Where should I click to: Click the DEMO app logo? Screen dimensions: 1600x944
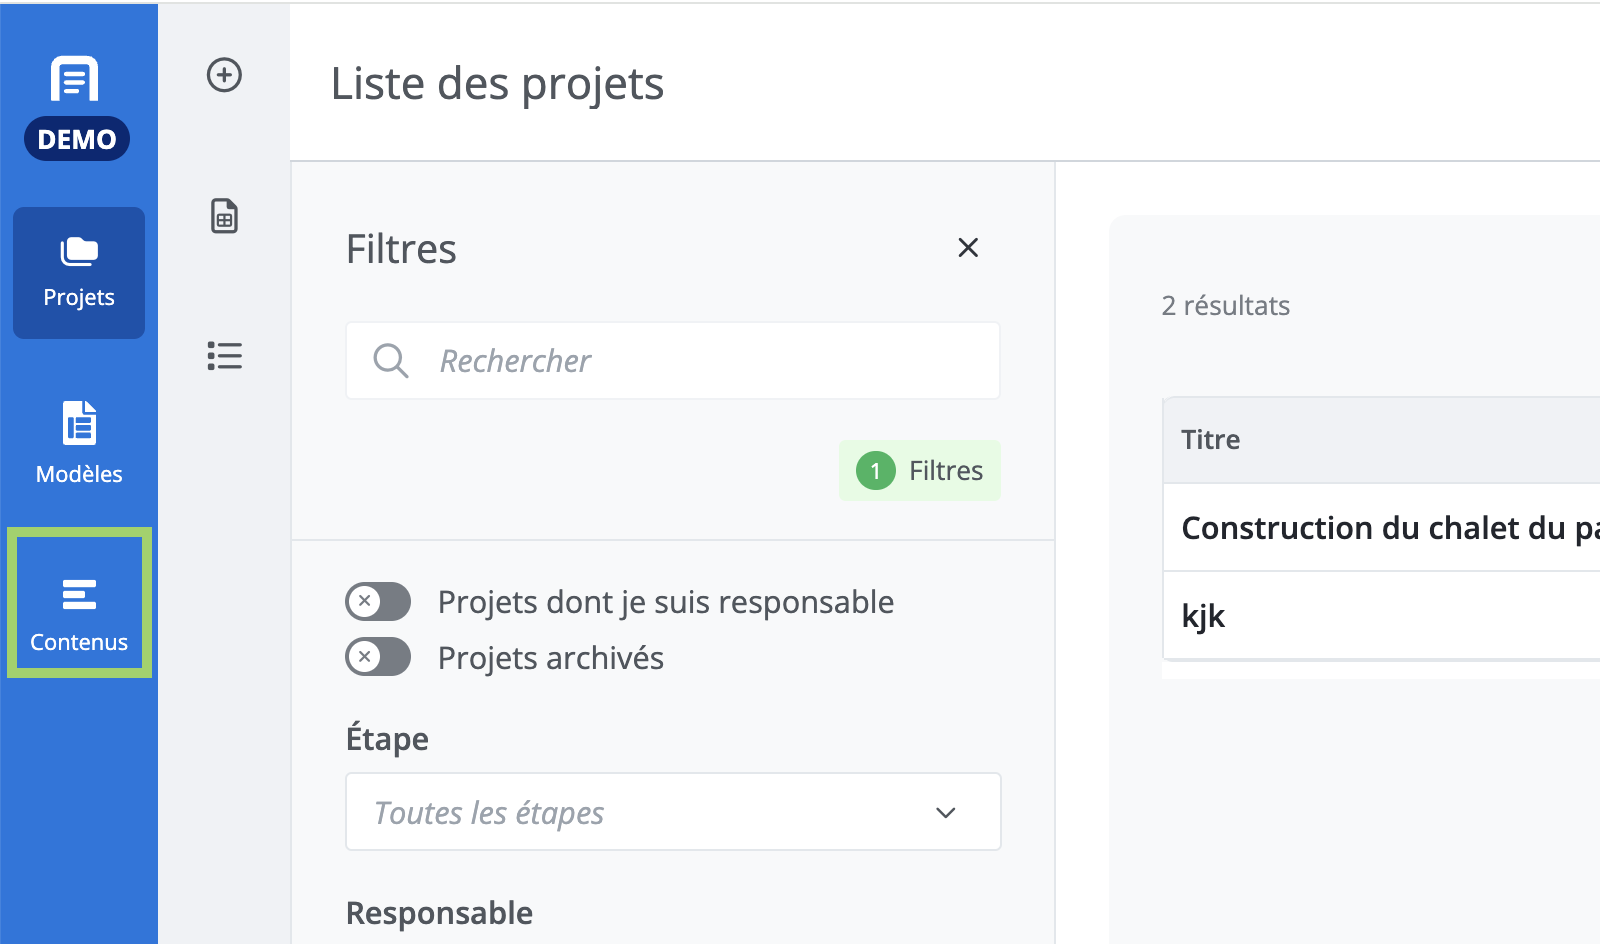coord(77,107)
